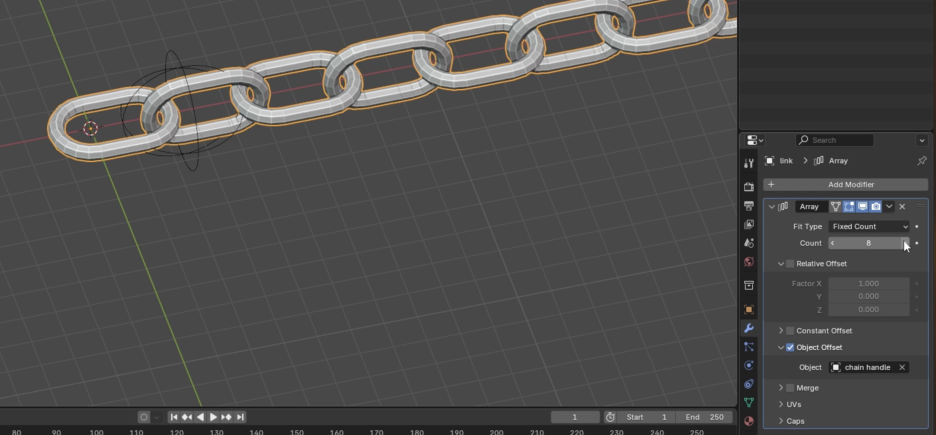
Task: Click the Add Modifier button
Action: tap(845, 185)
